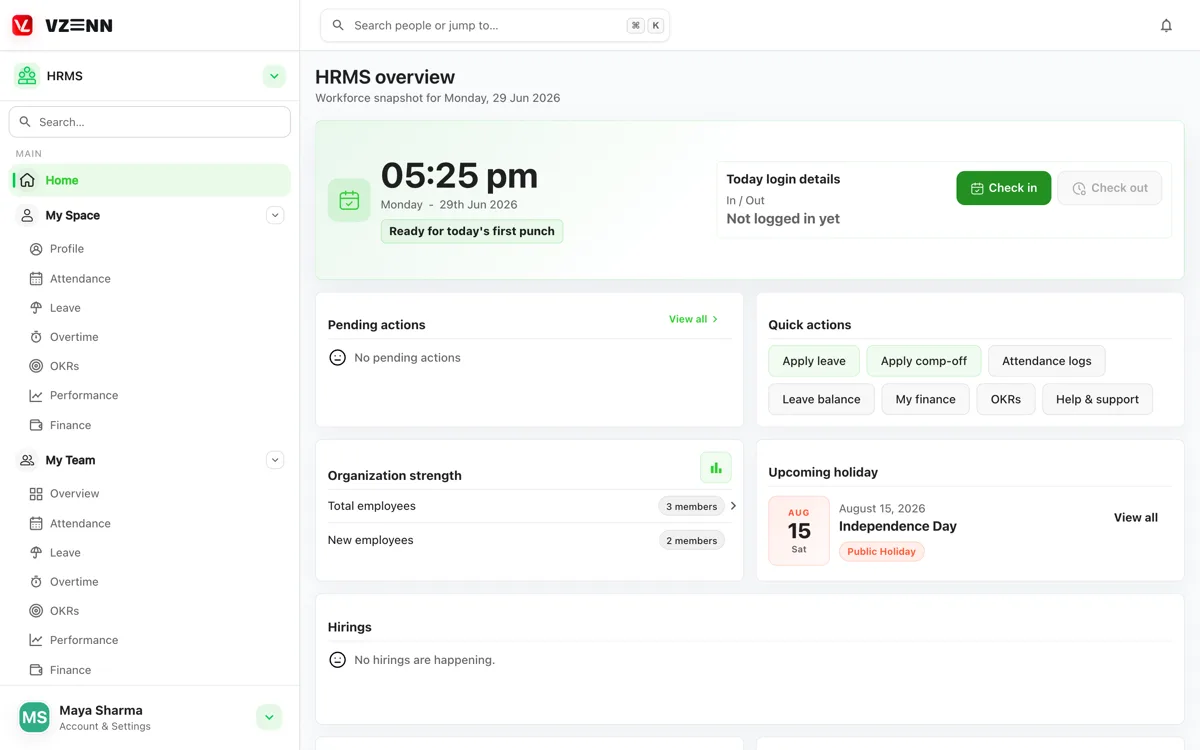The height and width of the screenshot is (750, 1200).
Task: Click Independence Day holiday title
Action: 898,526
